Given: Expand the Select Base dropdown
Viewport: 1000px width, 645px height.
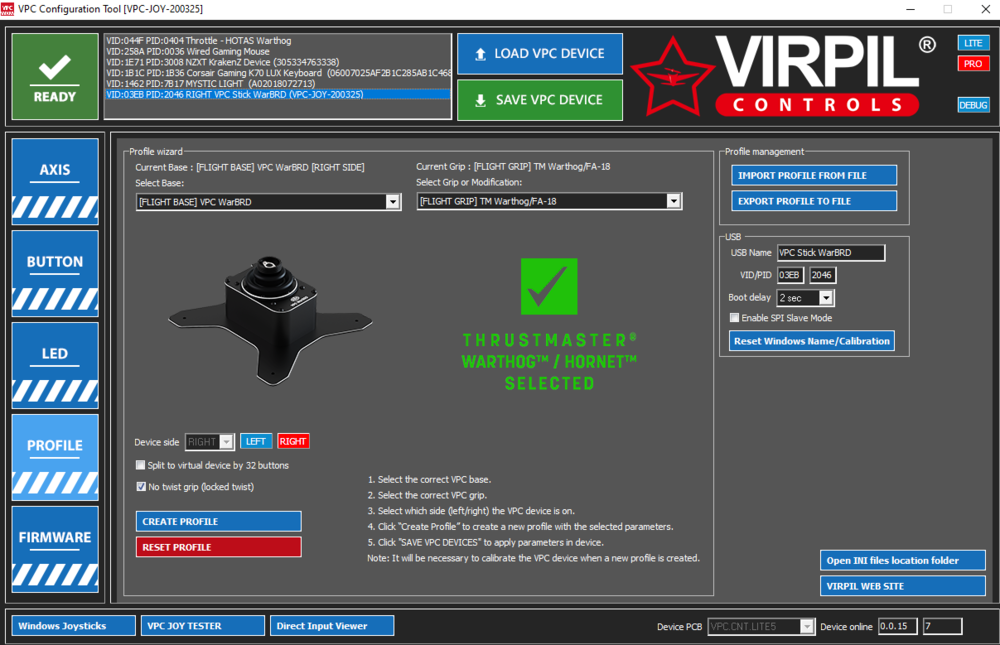Looking at the screenshot, I should click(x=393, y=202).
